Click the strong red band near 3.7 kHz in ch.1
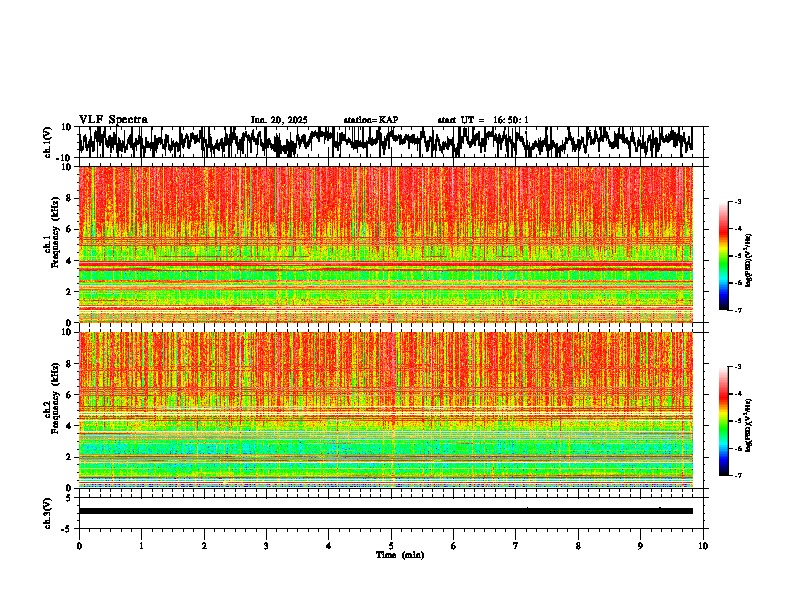Screen dimensions: 792x612 pos(385,265)
